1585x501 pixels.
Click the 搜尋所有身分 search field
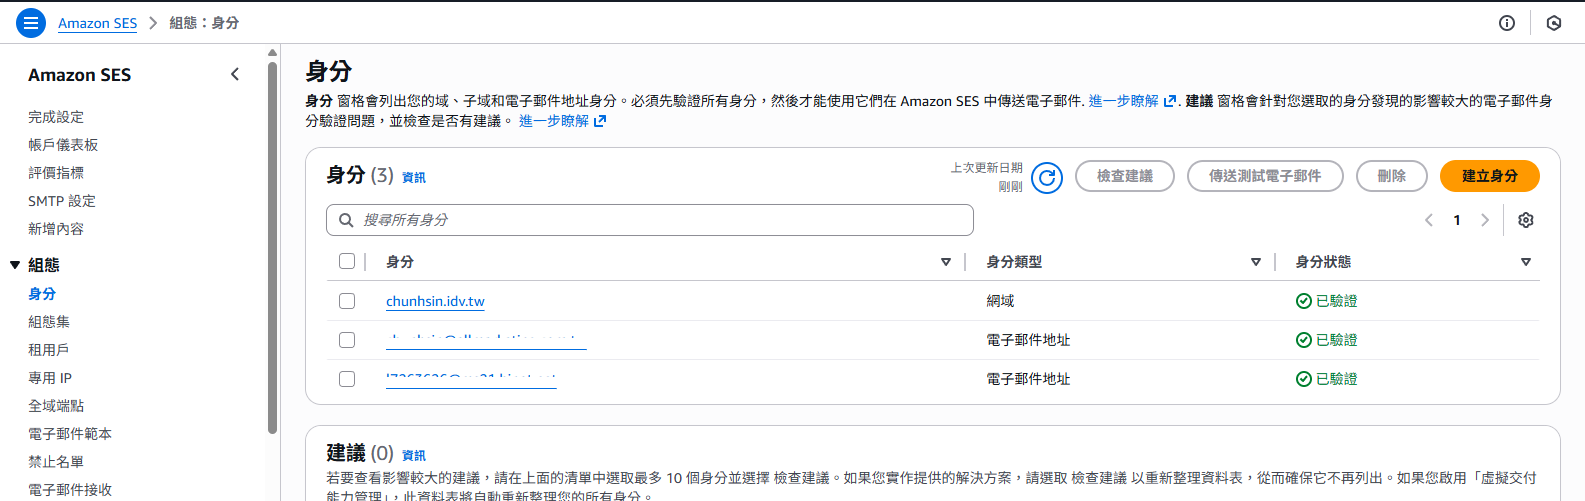(650, 220)
